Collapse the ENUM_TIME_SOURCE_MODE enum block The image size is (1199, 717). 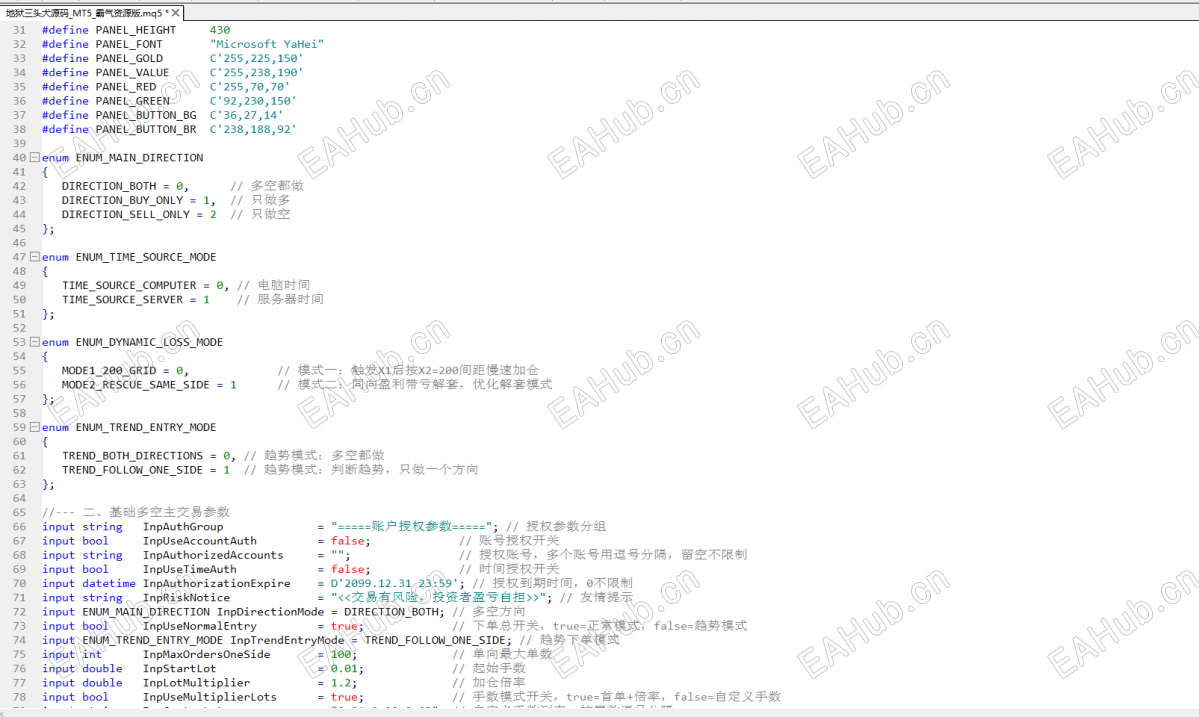[34, 257]
